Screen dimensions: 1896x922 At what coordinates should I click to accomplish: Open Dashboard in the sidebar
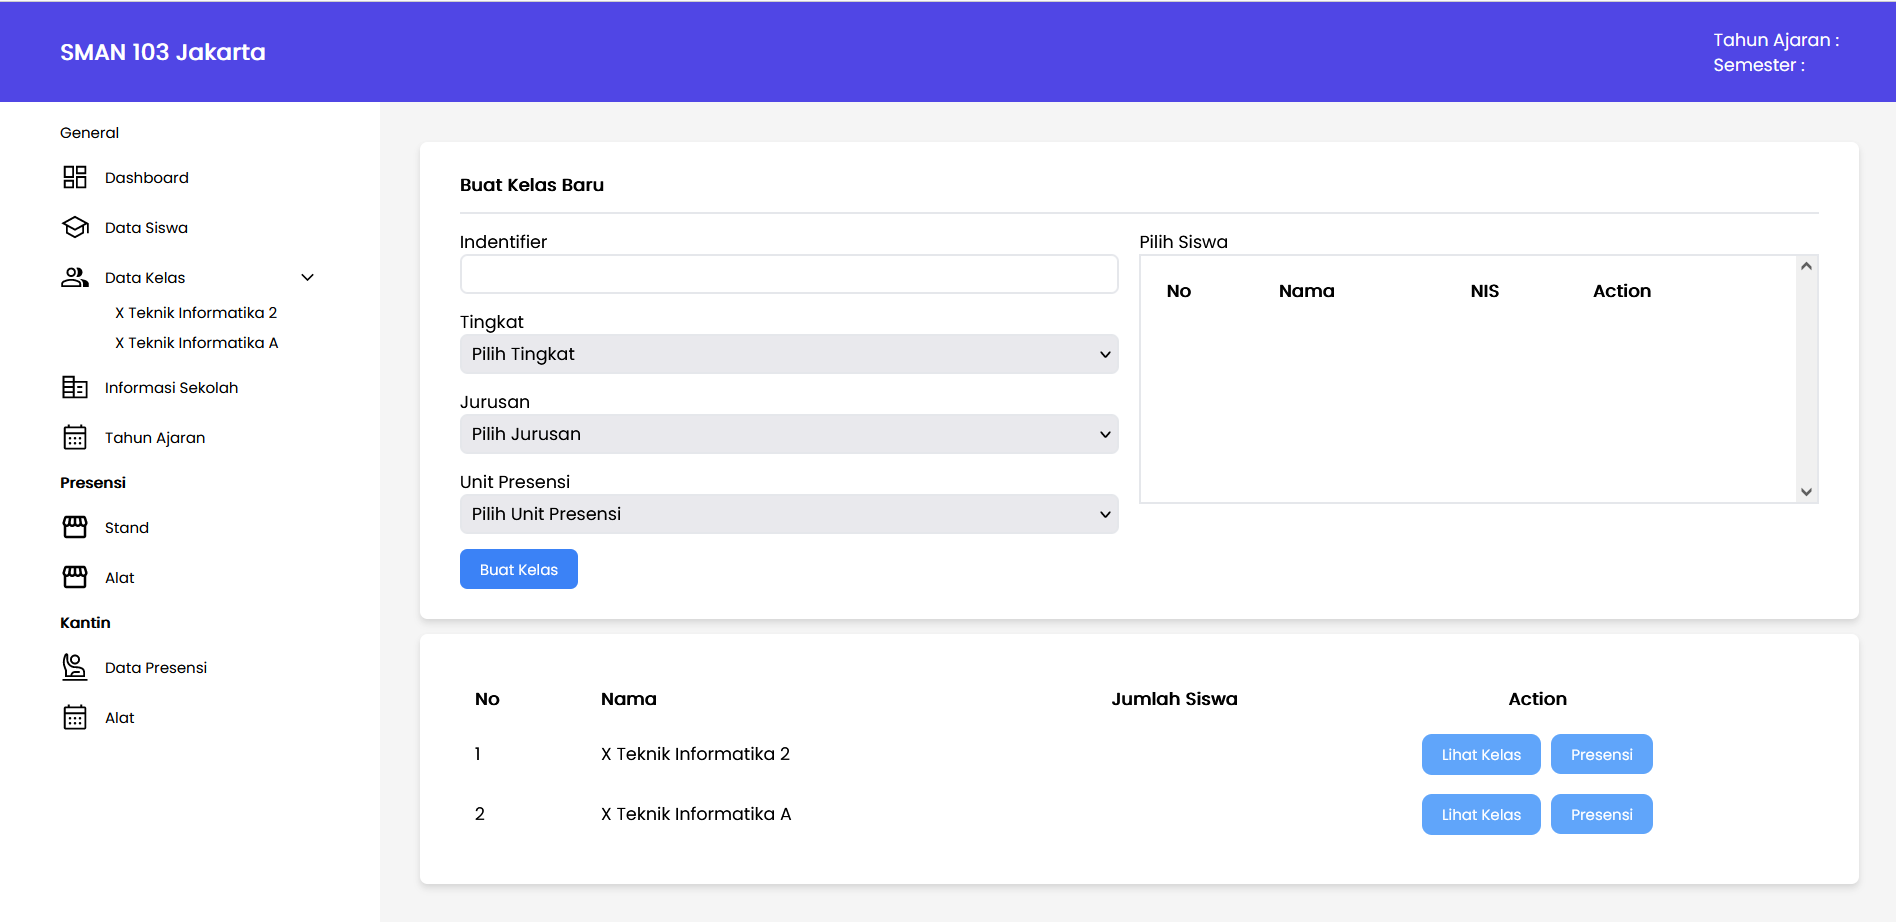[x=146, y=177]
